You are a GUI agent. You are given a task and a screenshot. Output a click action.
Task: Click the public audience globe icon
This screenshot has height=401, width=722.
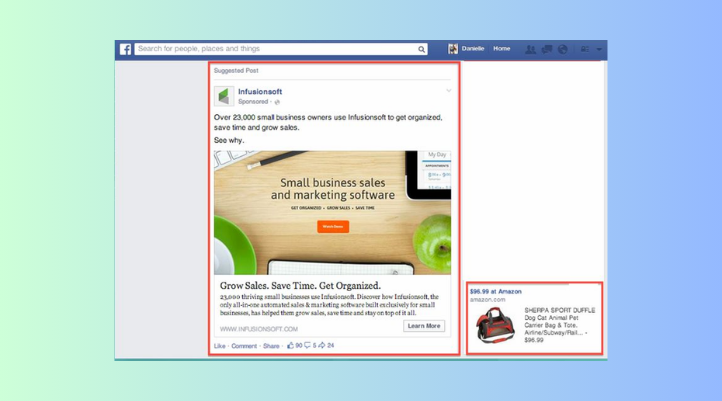pos(277,102)
